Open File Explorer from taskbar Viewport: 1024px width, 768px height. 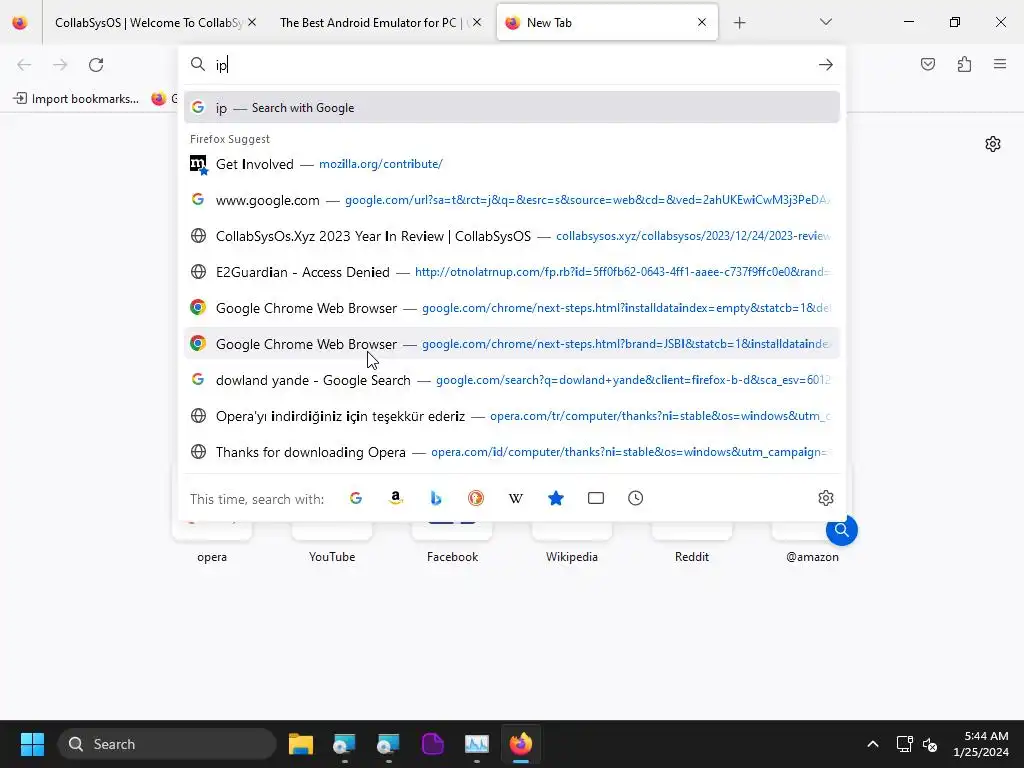pyautogui.click(x=301, y=744)
